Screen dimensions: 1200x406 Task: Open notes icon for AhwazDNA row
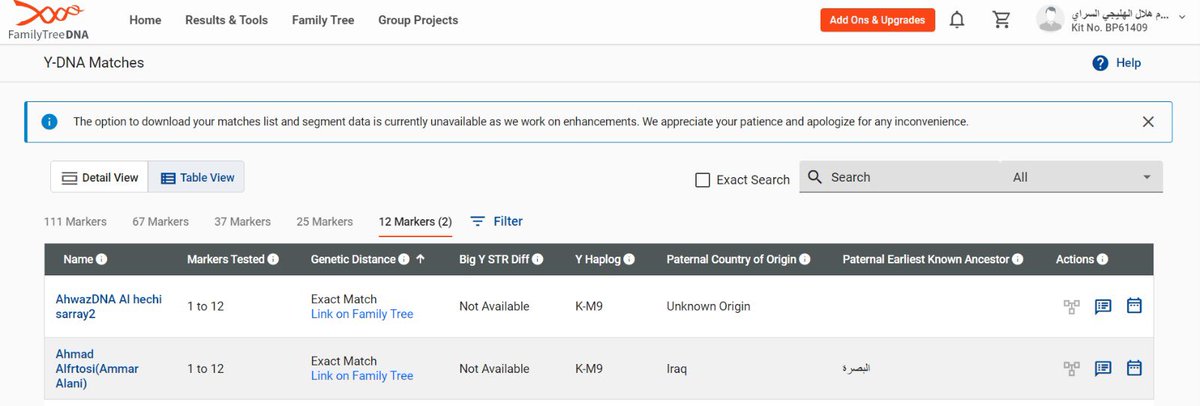point(1103,306)
